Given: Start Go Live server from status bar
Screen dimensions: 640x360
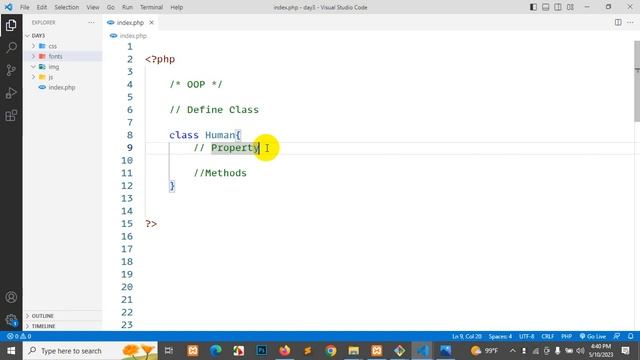Looking at the screenshot, I should [x=593, y=336].
